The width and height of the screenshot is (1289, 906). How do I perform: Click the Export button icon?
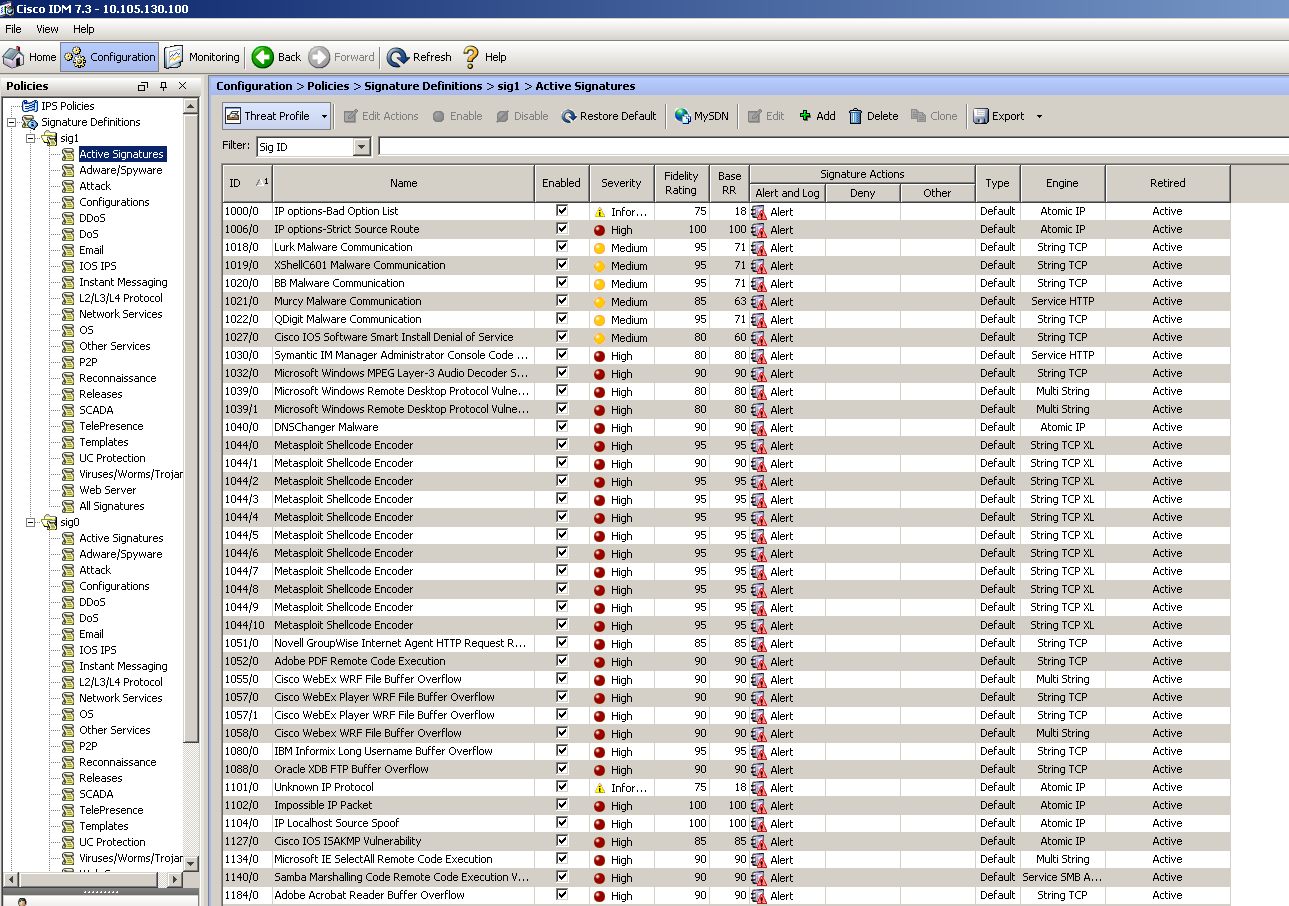pyautogui.click(x=981, y=116)
